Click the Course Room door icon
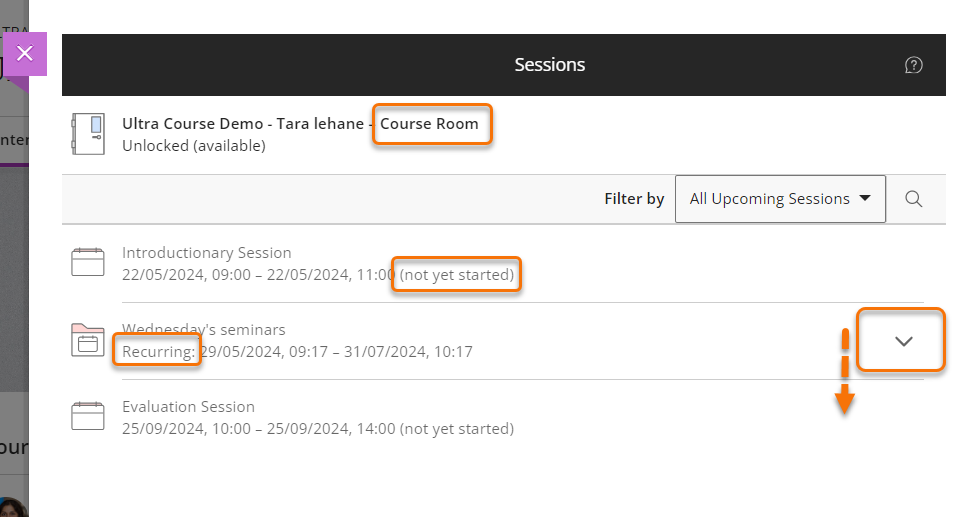Viewport: 973px width, 517px height. [88, 134]
